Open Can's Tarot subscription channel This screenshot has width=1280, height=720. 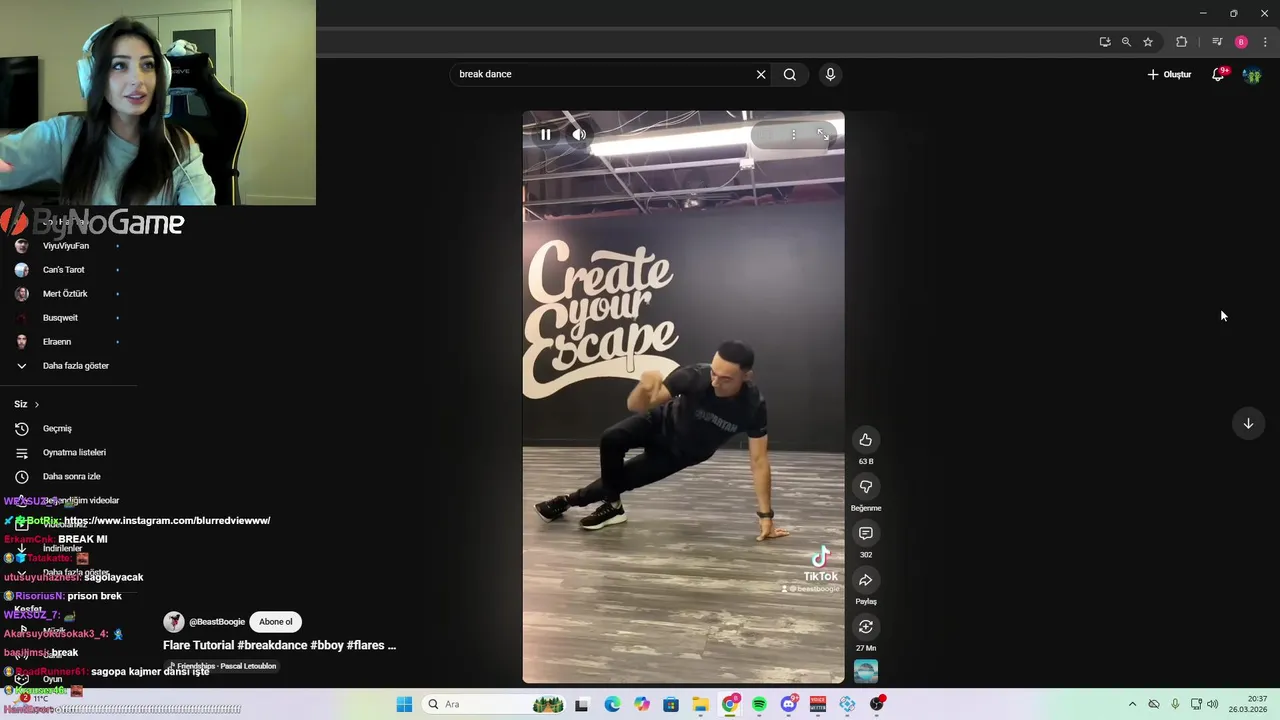64,270
